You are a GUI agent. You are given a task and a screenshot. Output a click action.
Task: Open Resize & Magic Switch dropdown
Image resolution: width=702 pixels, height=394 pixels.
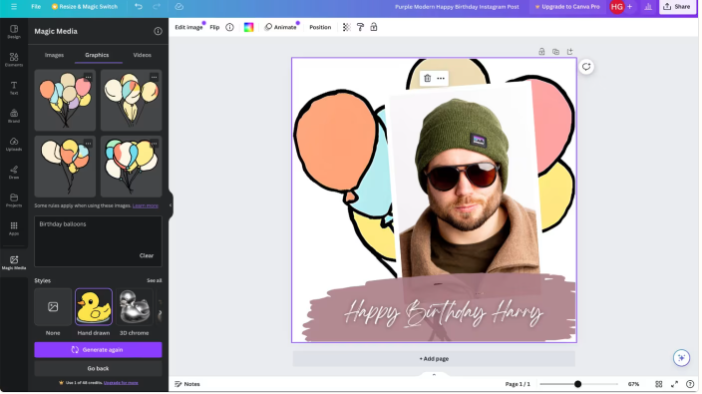click(85, 7)
